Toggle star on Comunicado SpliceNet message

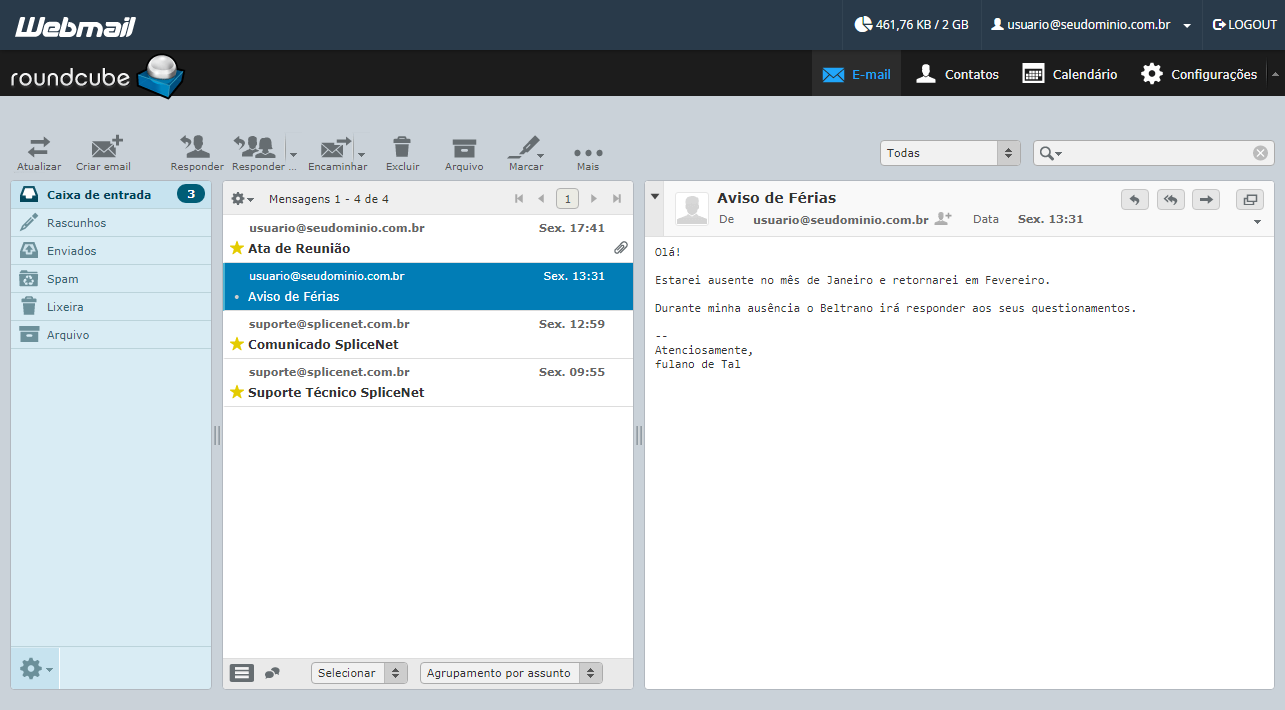(237, 344)
